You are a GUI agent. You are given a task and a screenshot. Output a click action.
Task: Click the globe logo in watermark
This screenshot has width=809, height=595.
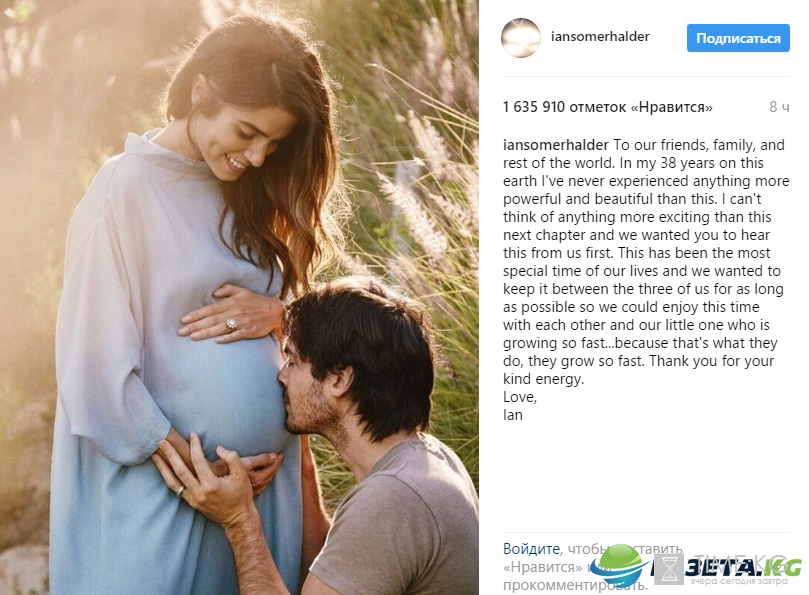[618, 566]
